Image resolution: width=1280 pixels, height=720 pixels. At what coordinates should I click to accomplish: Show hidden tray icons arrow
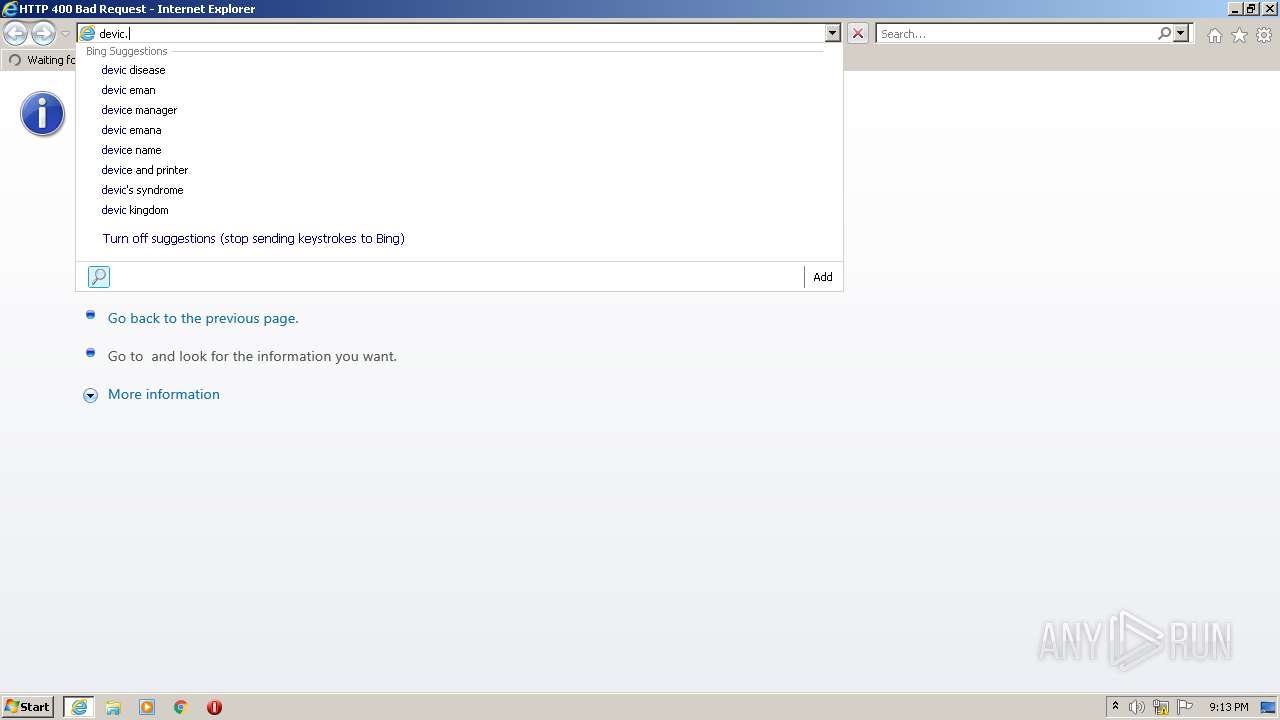click(1115, 707)
